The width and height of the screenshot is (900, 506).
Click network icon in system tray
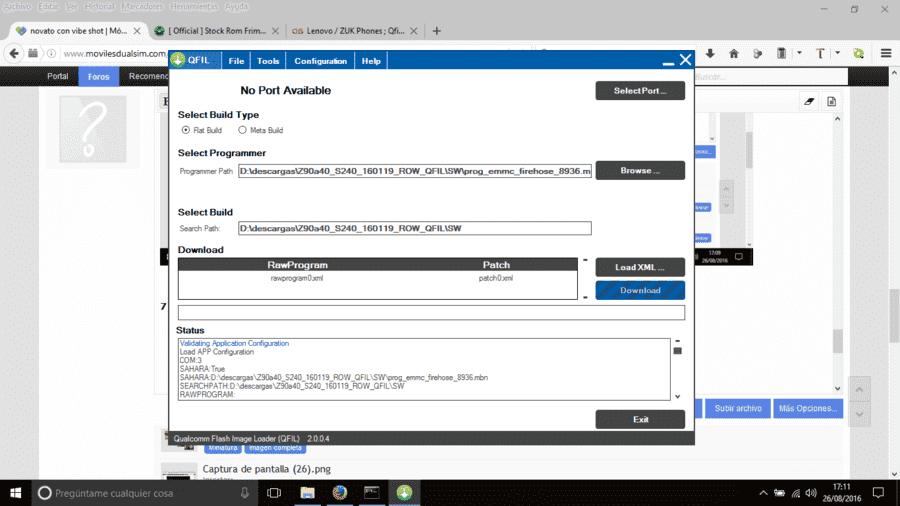pyautogui.click(x=796, y=493)
